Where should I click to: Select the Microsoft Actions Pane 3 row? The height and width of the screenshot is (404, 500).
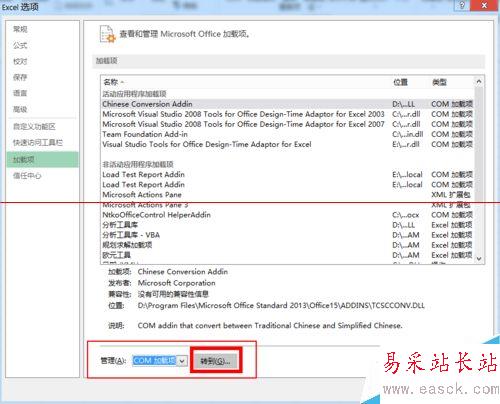[x=288, y=205]
